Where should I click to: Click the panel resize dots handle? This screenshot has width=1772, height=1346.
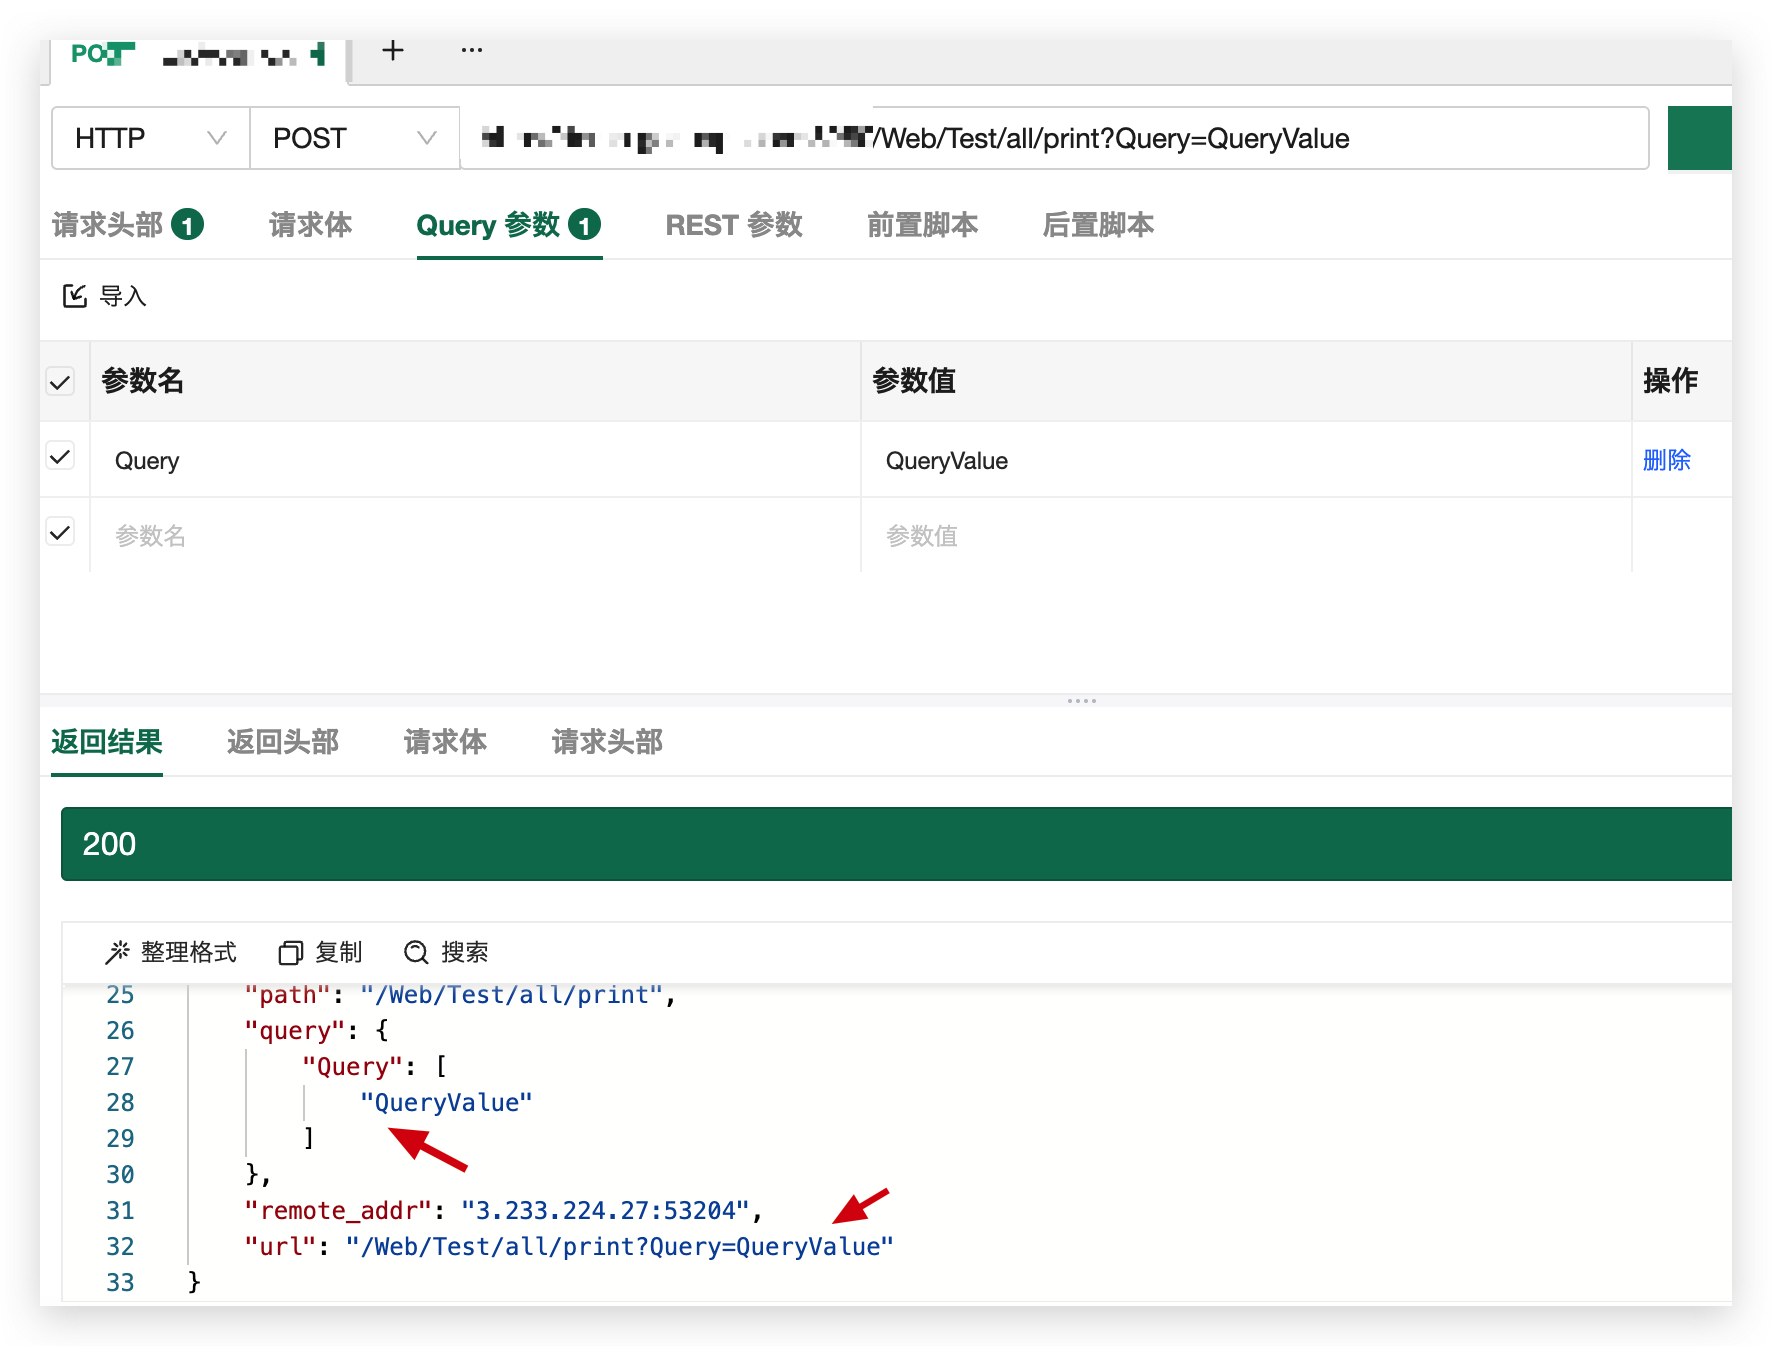[x=1082, y=701]
